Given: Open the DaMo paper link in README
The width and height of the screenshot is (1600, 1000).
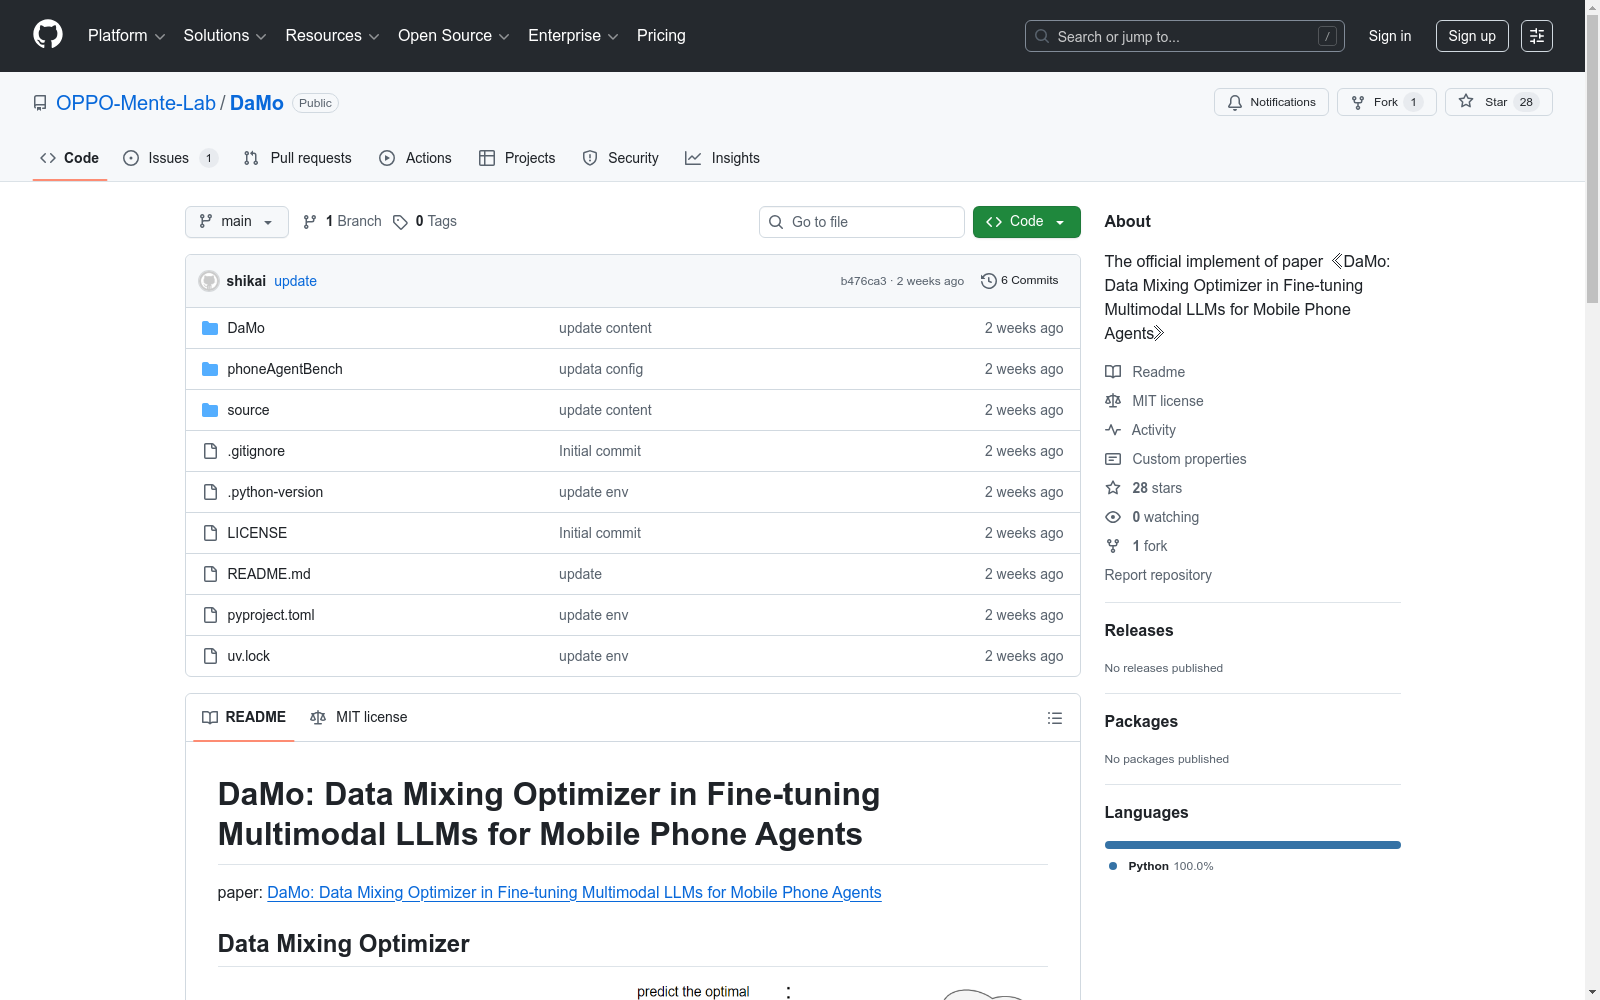Looking at the screenshot, I should click(x=574, y=892).
